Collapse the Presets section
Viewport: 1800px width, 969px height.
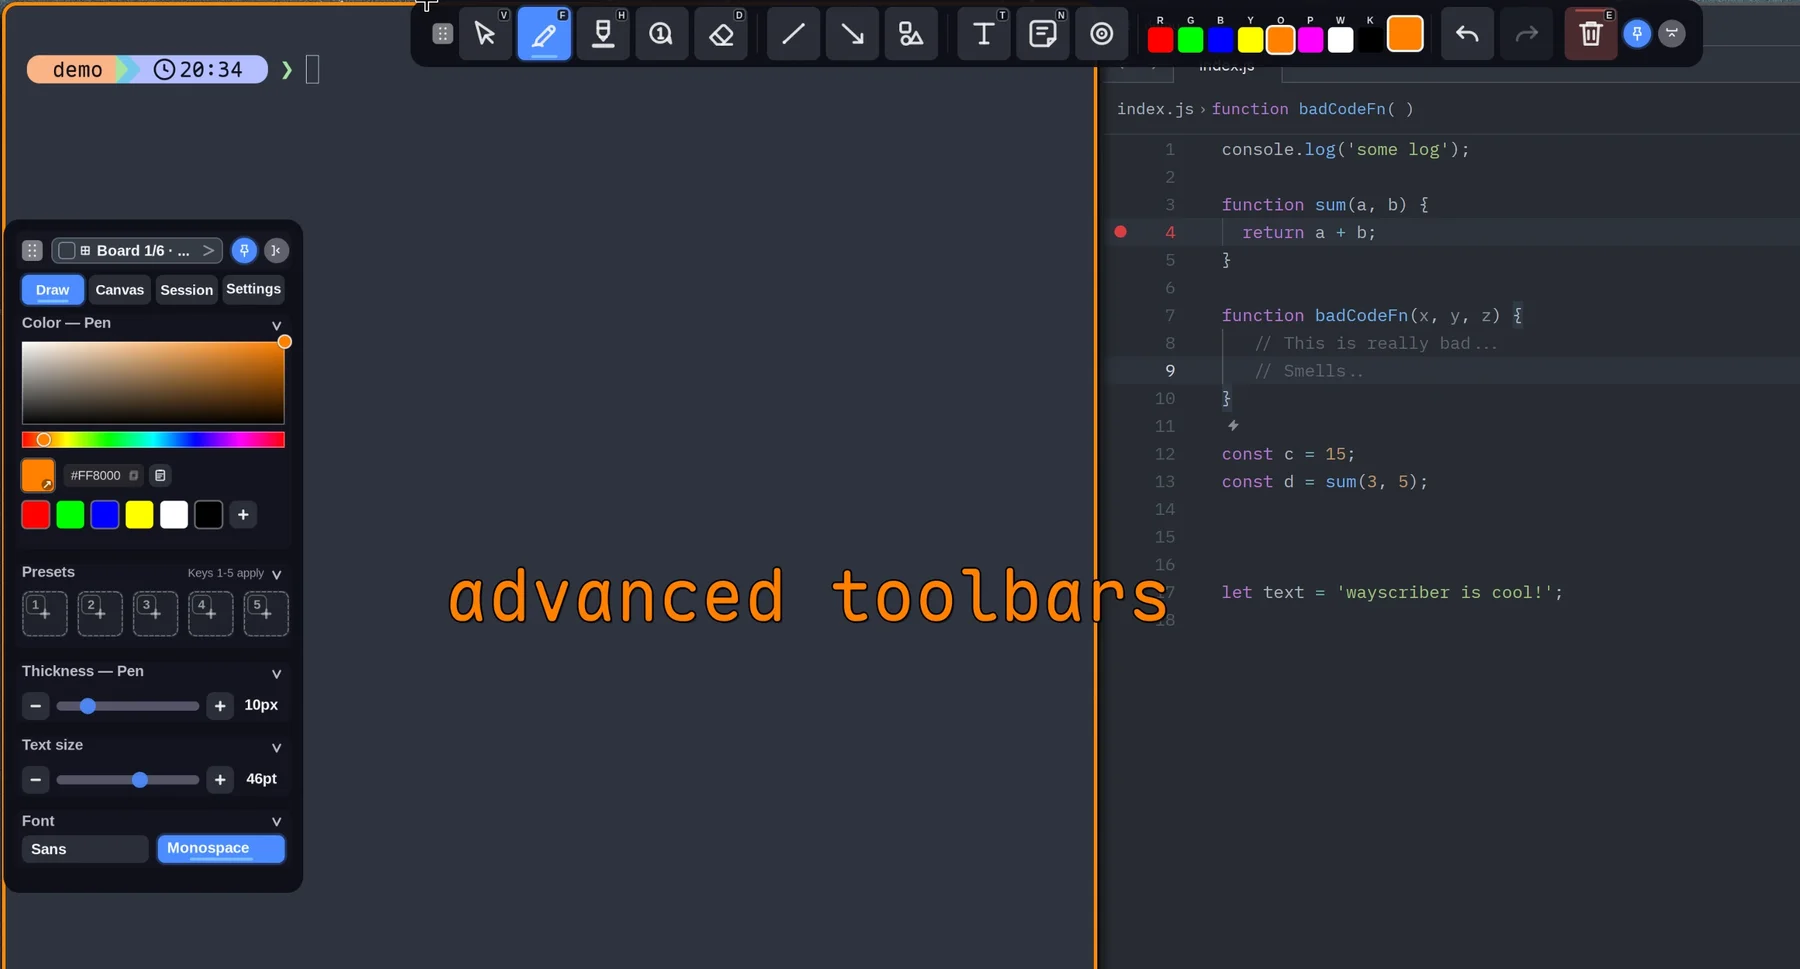click(x=277, y=574)
